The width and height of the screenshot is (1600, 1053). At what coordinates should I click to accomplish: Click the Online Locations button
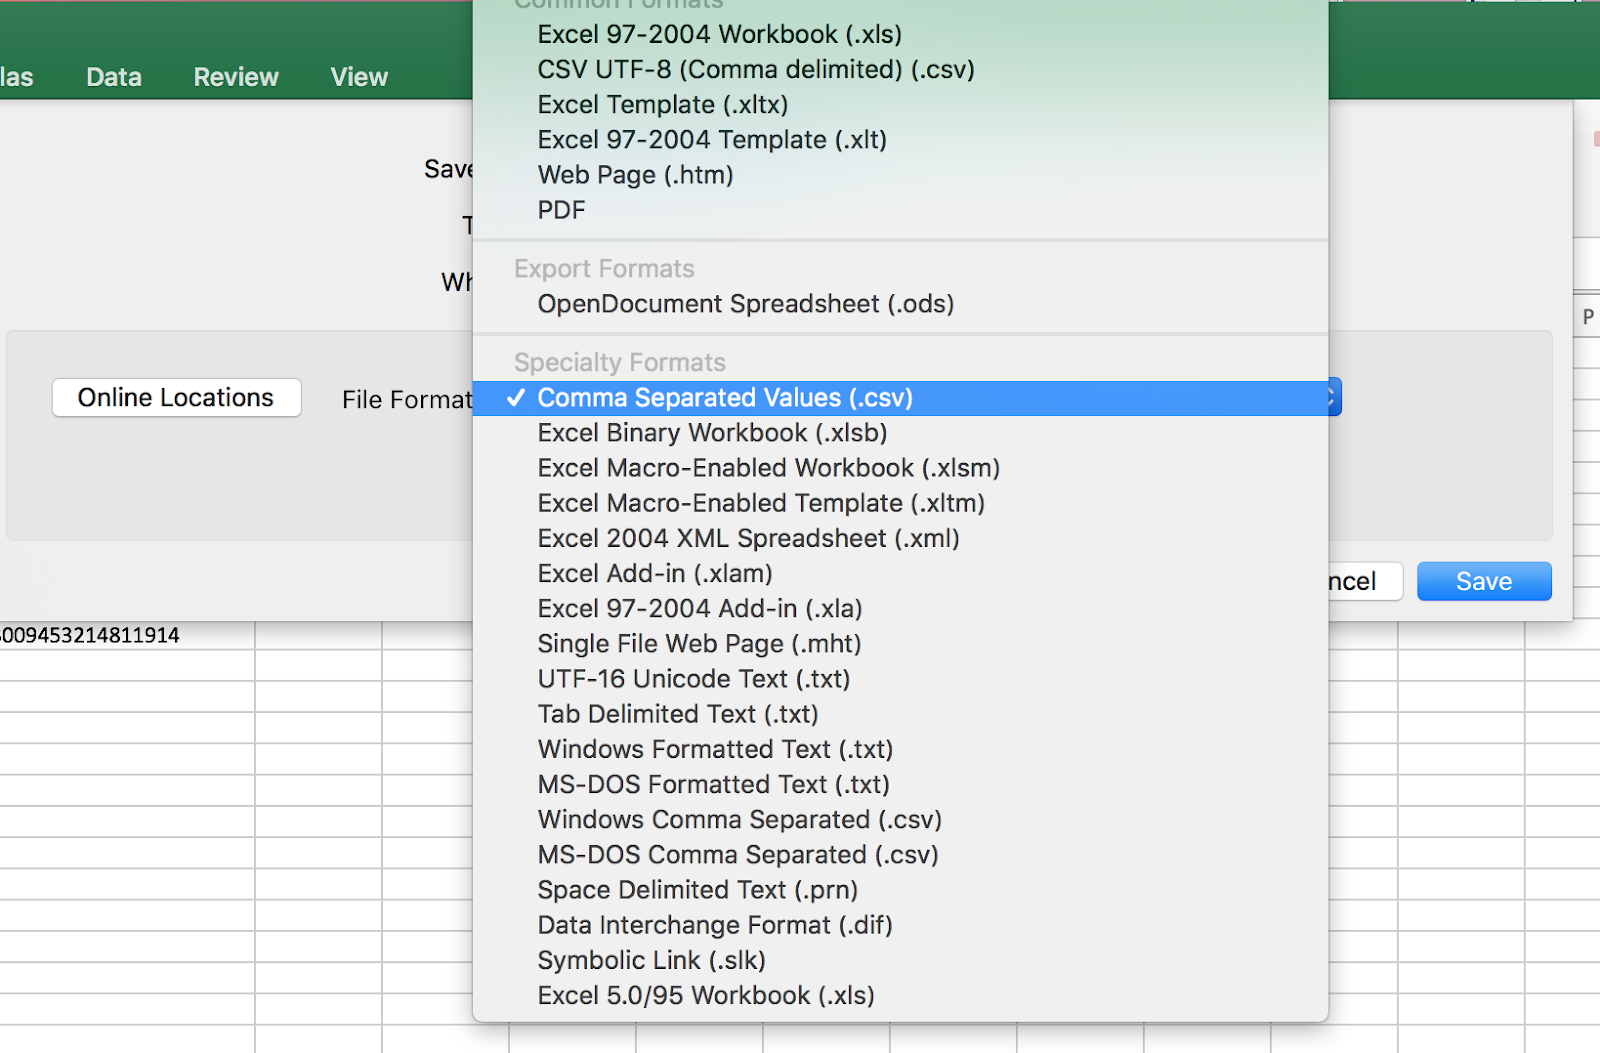click(x=176, y=398)
